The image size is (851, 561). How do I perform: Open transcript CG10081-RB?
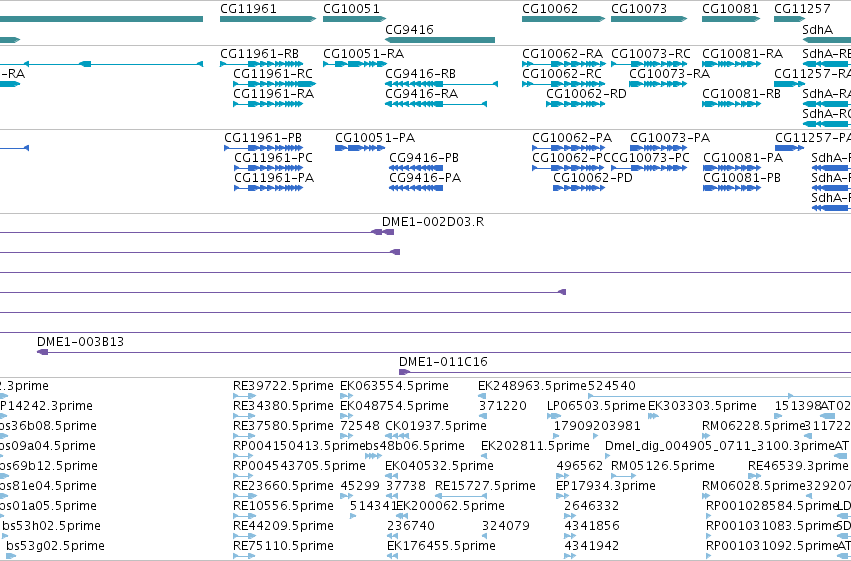pos(731,104)
